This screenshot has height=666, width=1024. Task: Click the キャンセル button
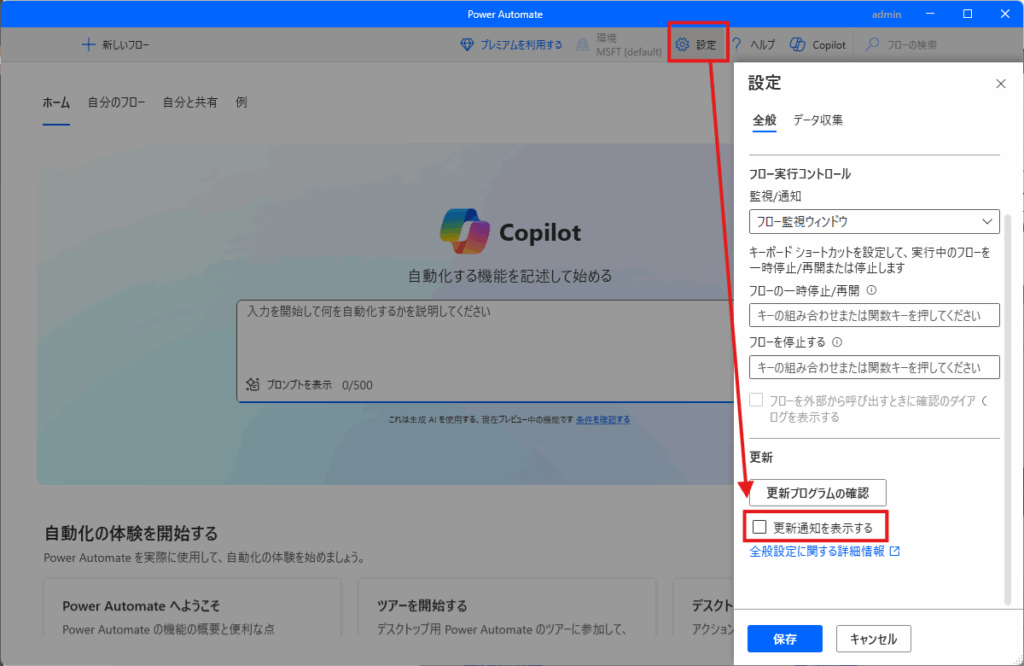pos(873,639)
